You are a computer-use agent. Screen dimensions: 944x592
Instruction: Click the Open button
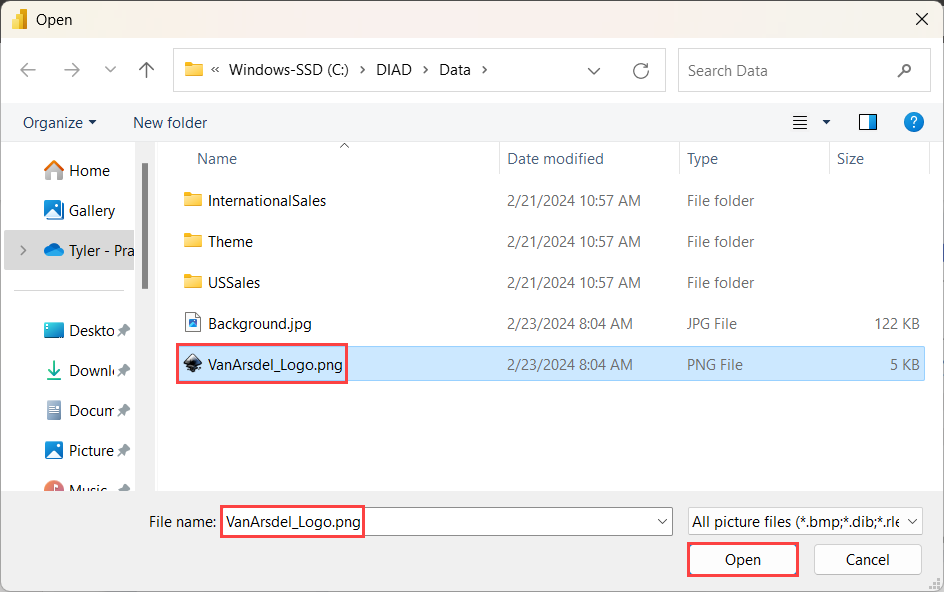click(x=743, y=559)
